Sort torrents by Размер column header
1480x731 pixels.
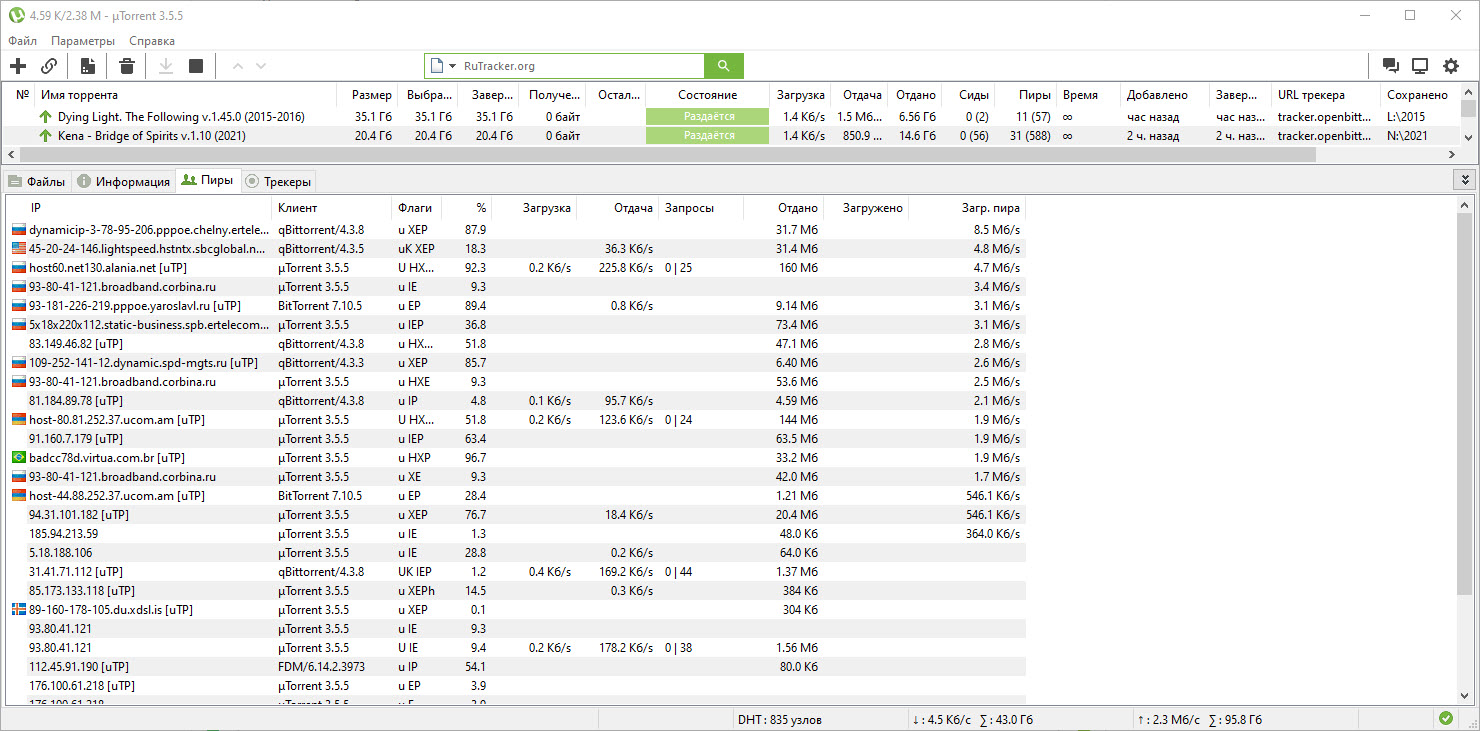coord(368,95)
